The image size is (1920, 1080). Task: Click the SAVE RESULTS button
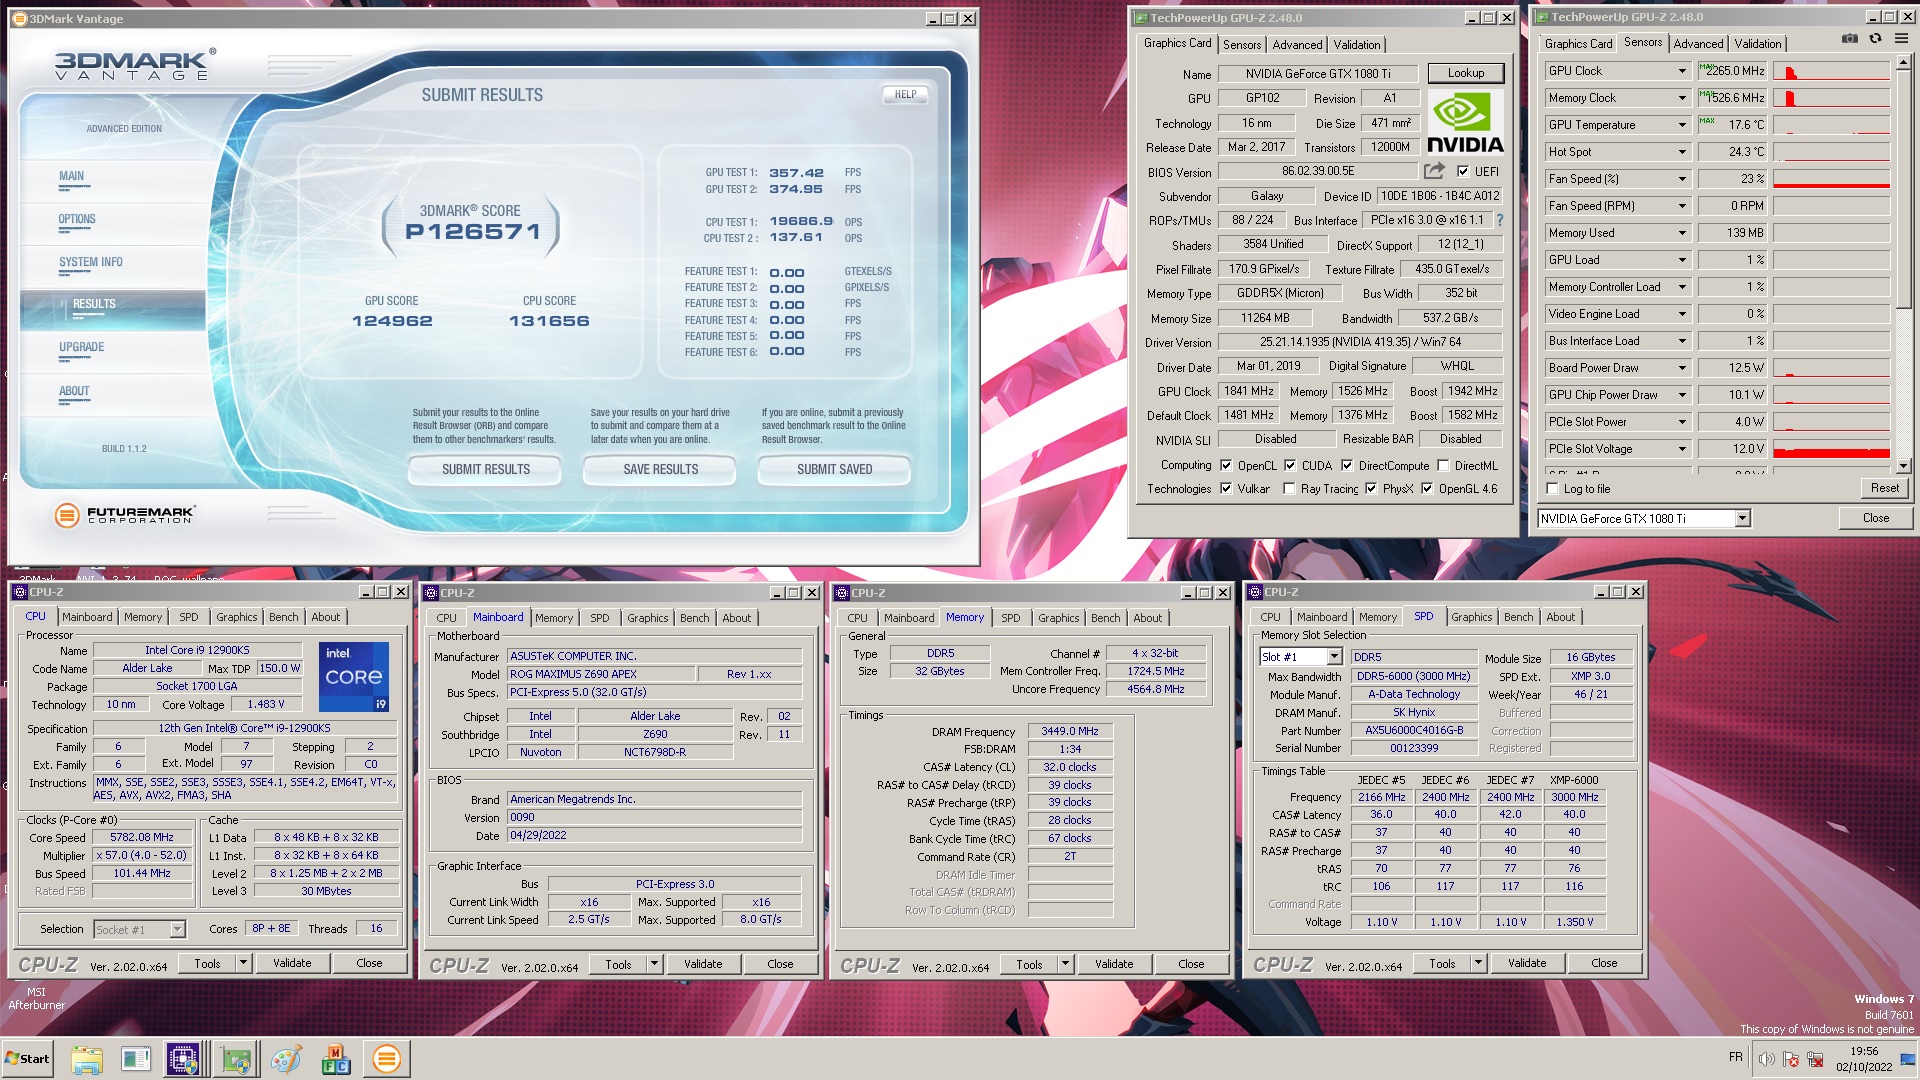point(660,469)
